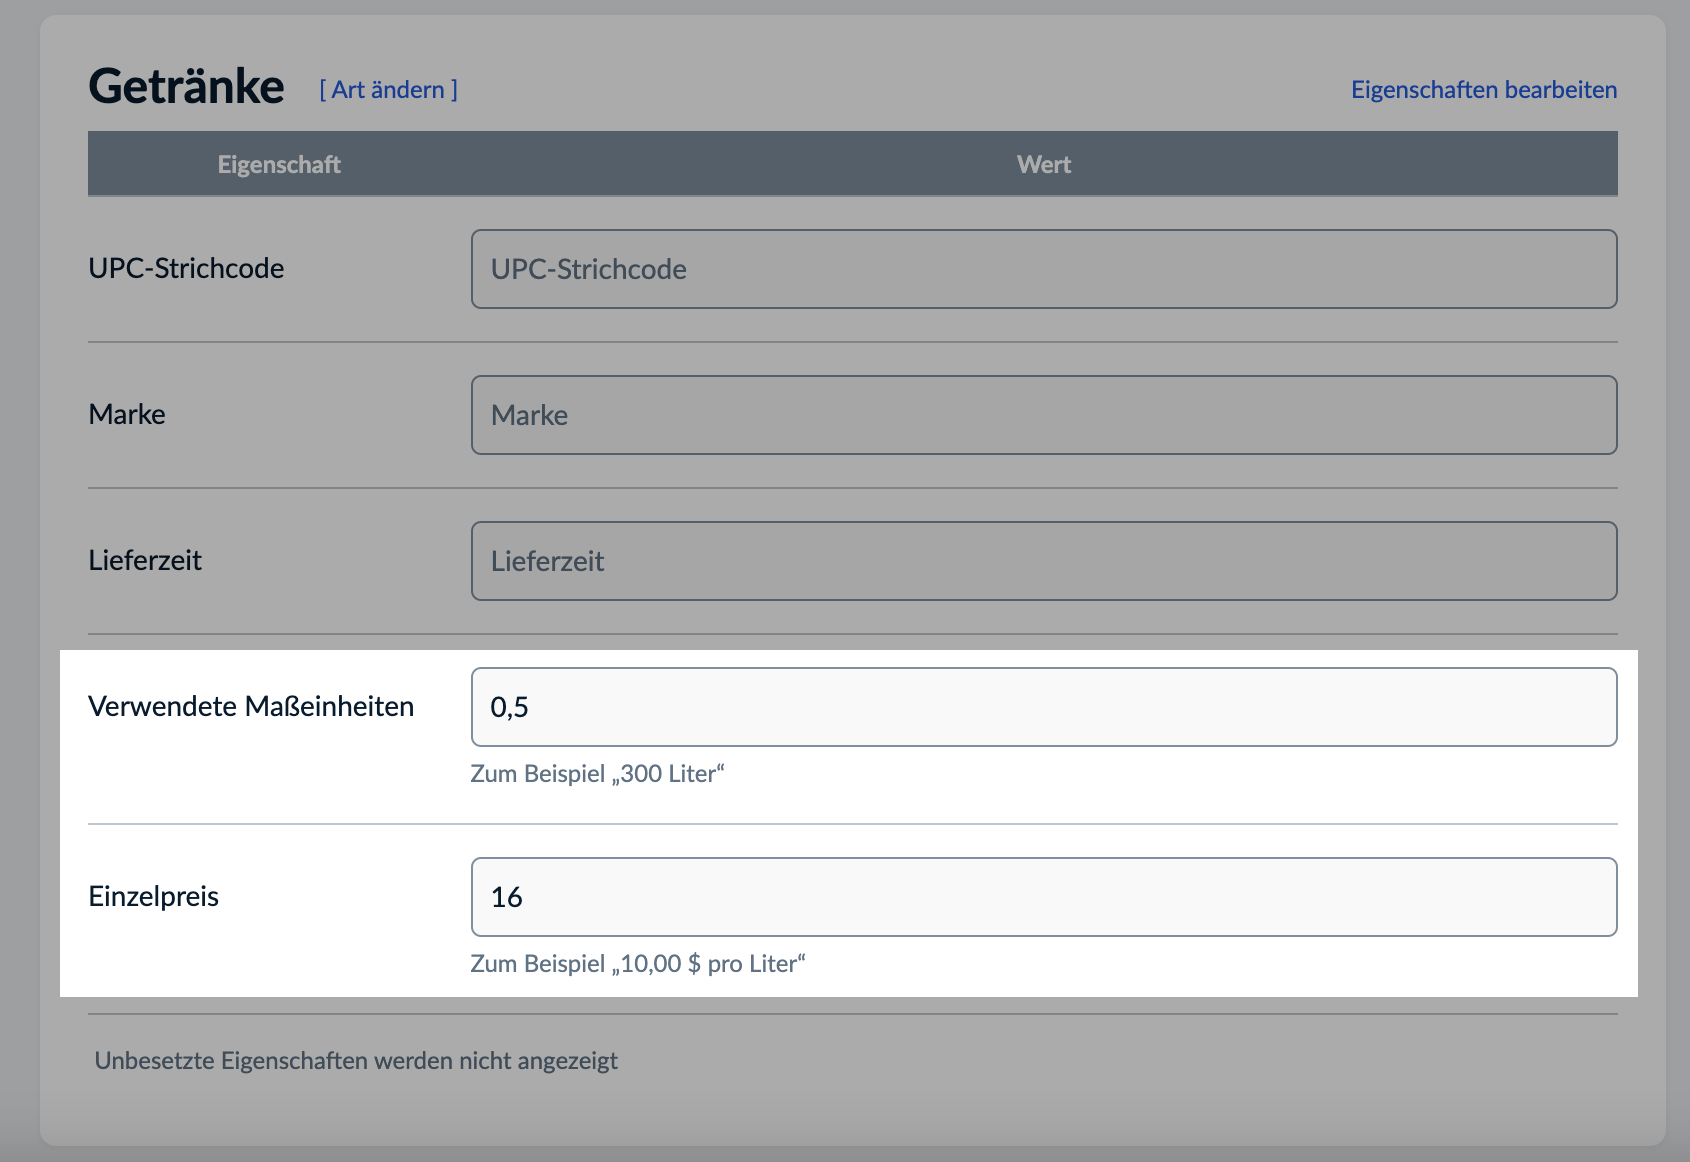Click on the entered value '16'

507,898
